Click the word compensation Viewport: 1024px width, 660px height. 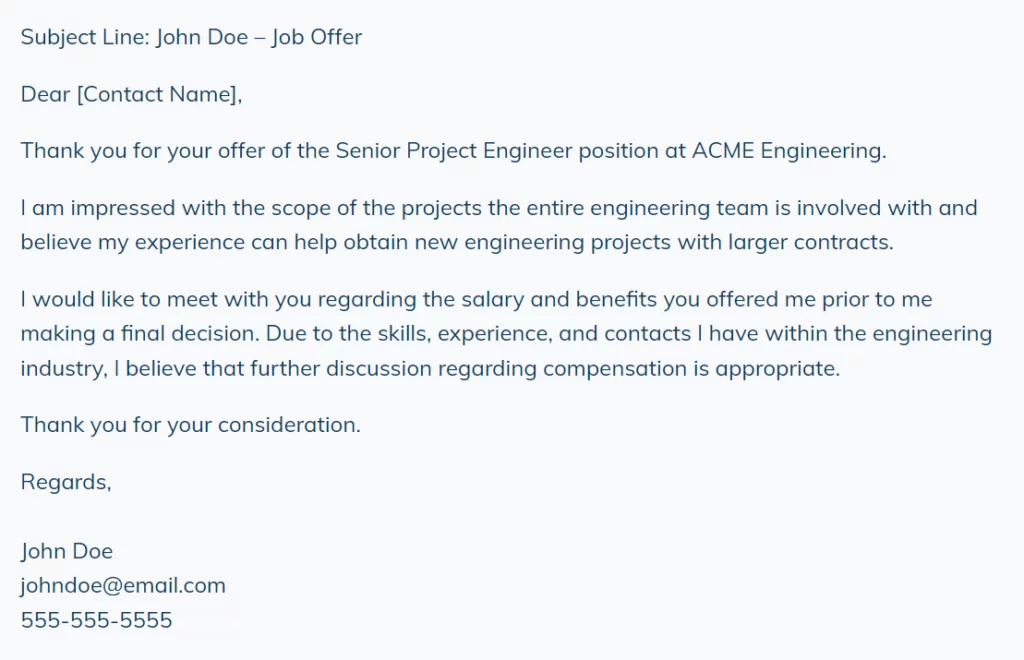(x=615, y=369)
